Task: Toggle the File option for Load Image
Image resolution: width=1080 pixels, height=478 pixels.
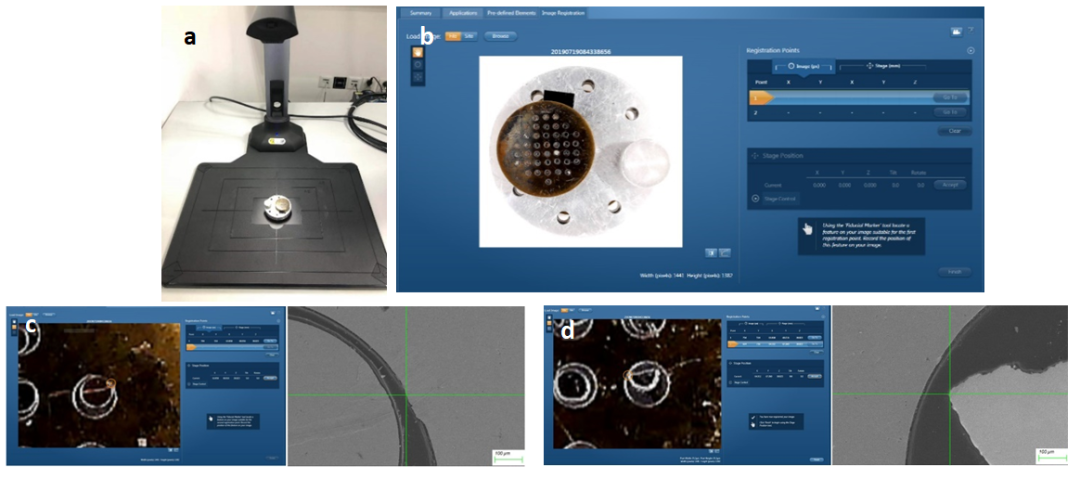Action: click(x=452, y=36)
